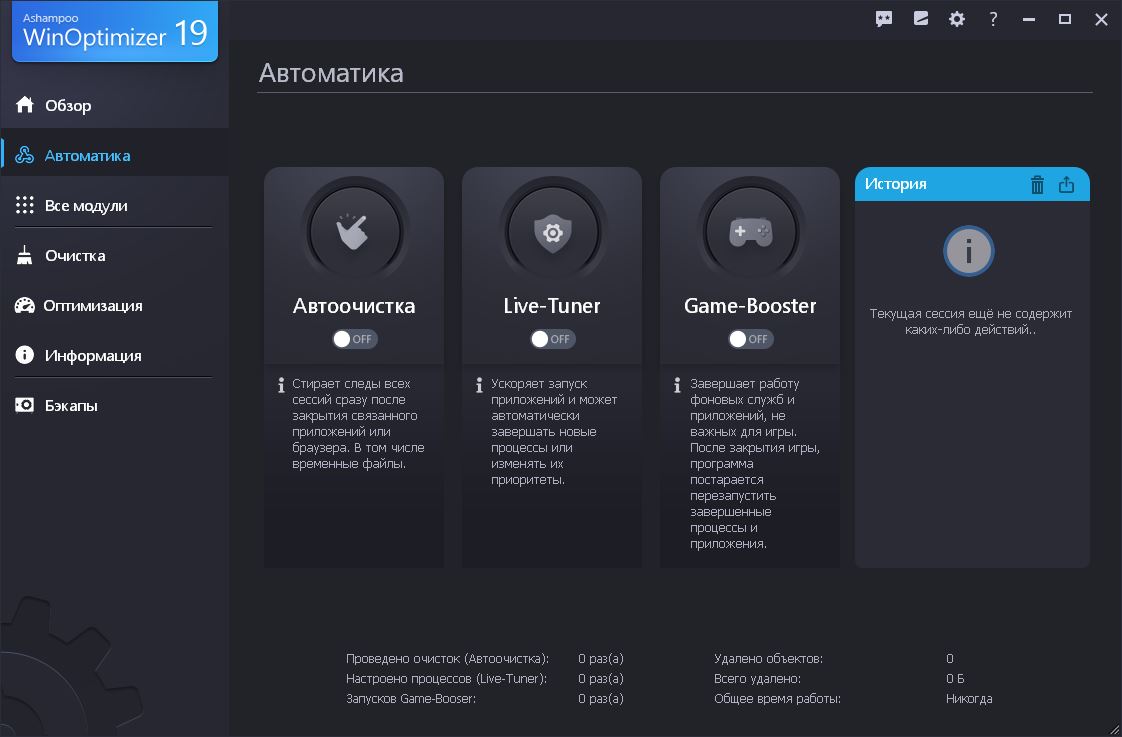Select the Все модули section
Screen dimensions: 1122x737
point(81,205)
